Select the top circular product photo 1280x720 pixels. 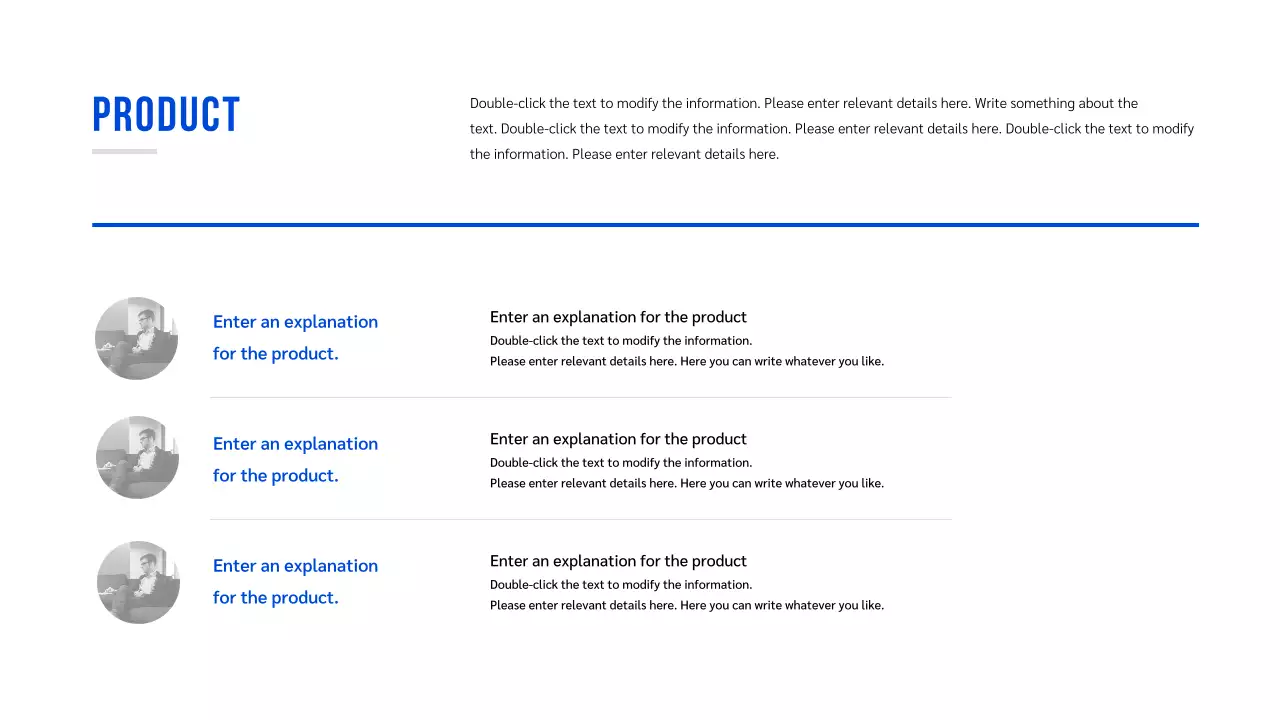pos(137,338)
